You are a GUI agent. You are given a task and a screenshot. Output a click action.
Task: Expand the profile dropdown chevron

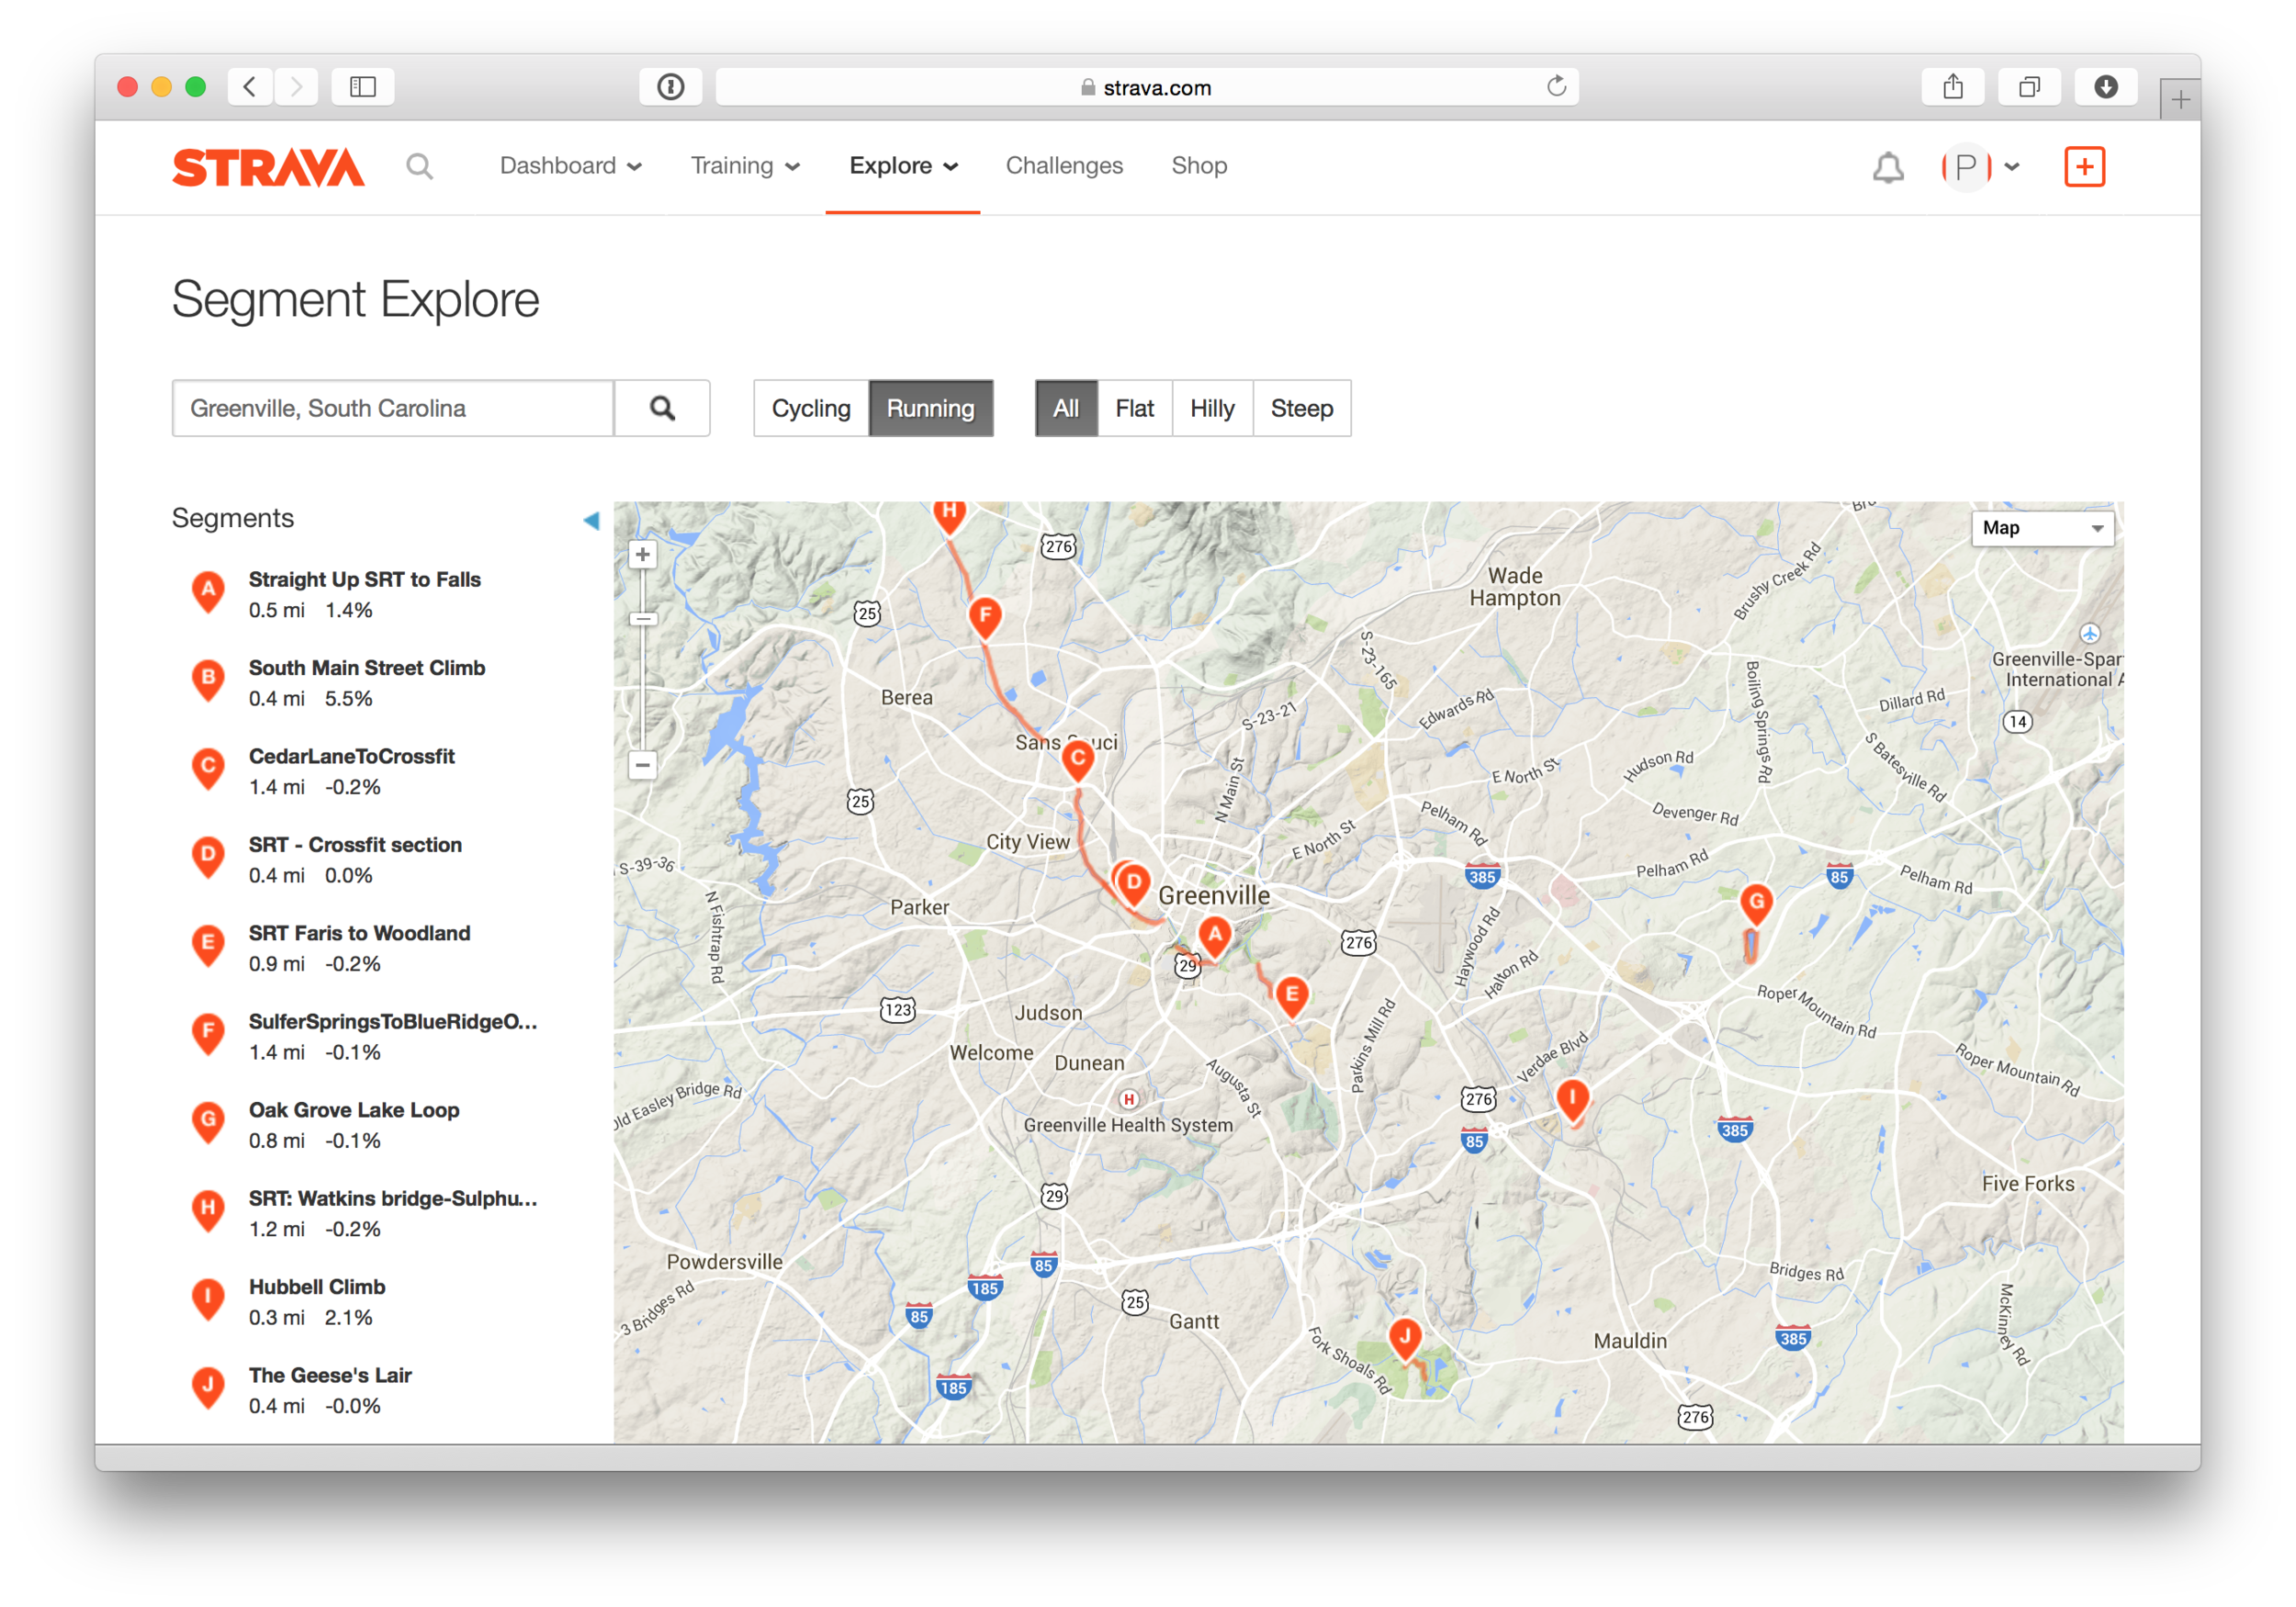tap(2013, 167)
